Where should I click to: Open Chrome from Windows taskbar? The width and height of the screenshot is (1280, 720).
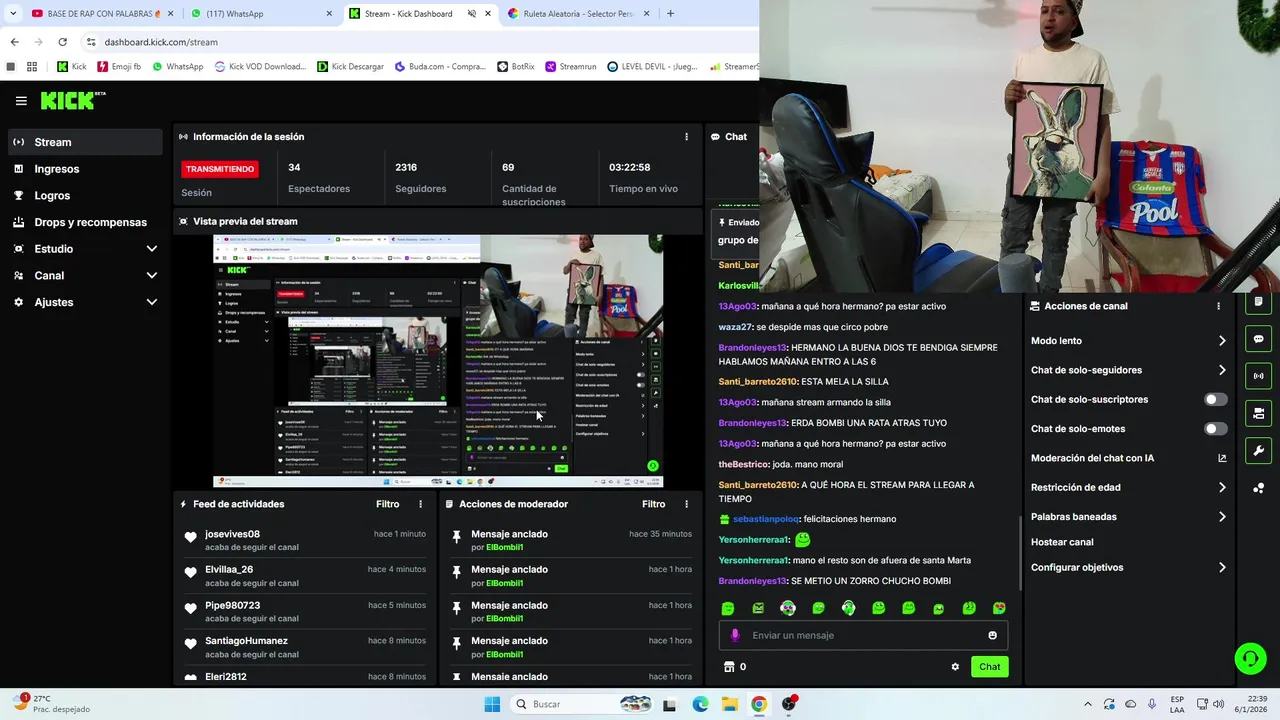(x=759, y=704)
